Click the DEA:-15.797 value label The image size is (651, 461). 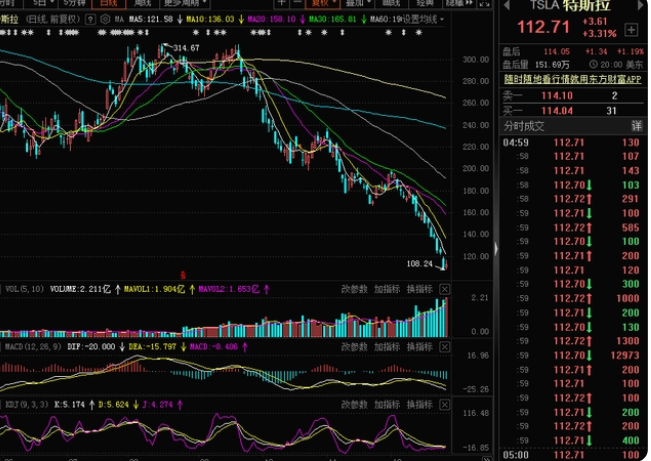point(152,347)
